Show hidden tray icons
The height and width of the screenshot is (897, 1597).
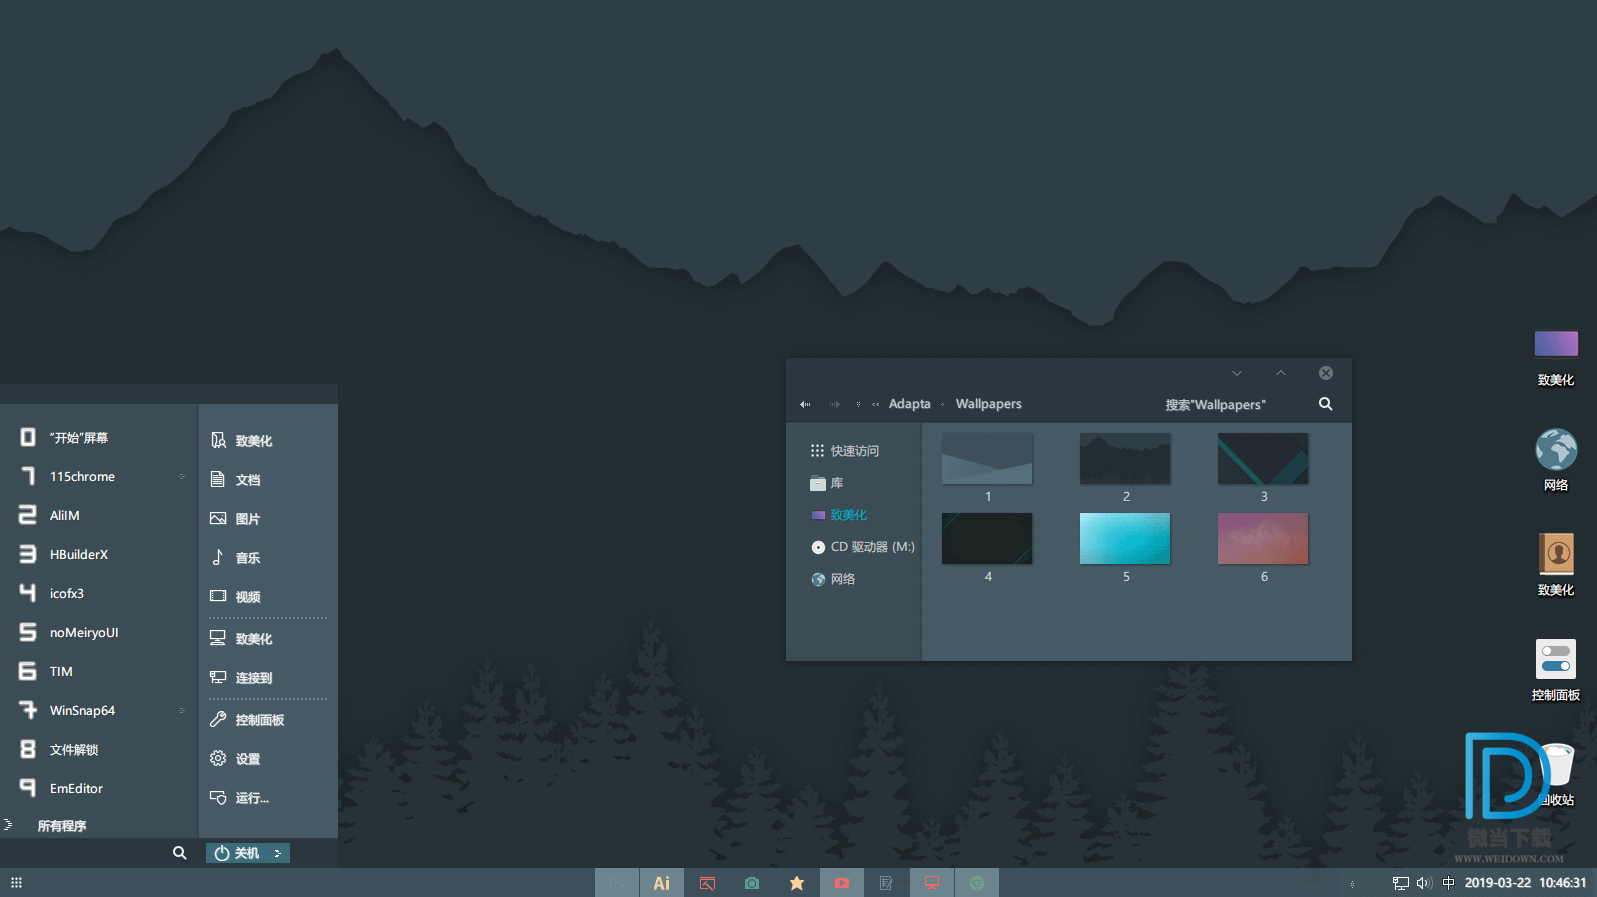click(x=1352, y=884)
